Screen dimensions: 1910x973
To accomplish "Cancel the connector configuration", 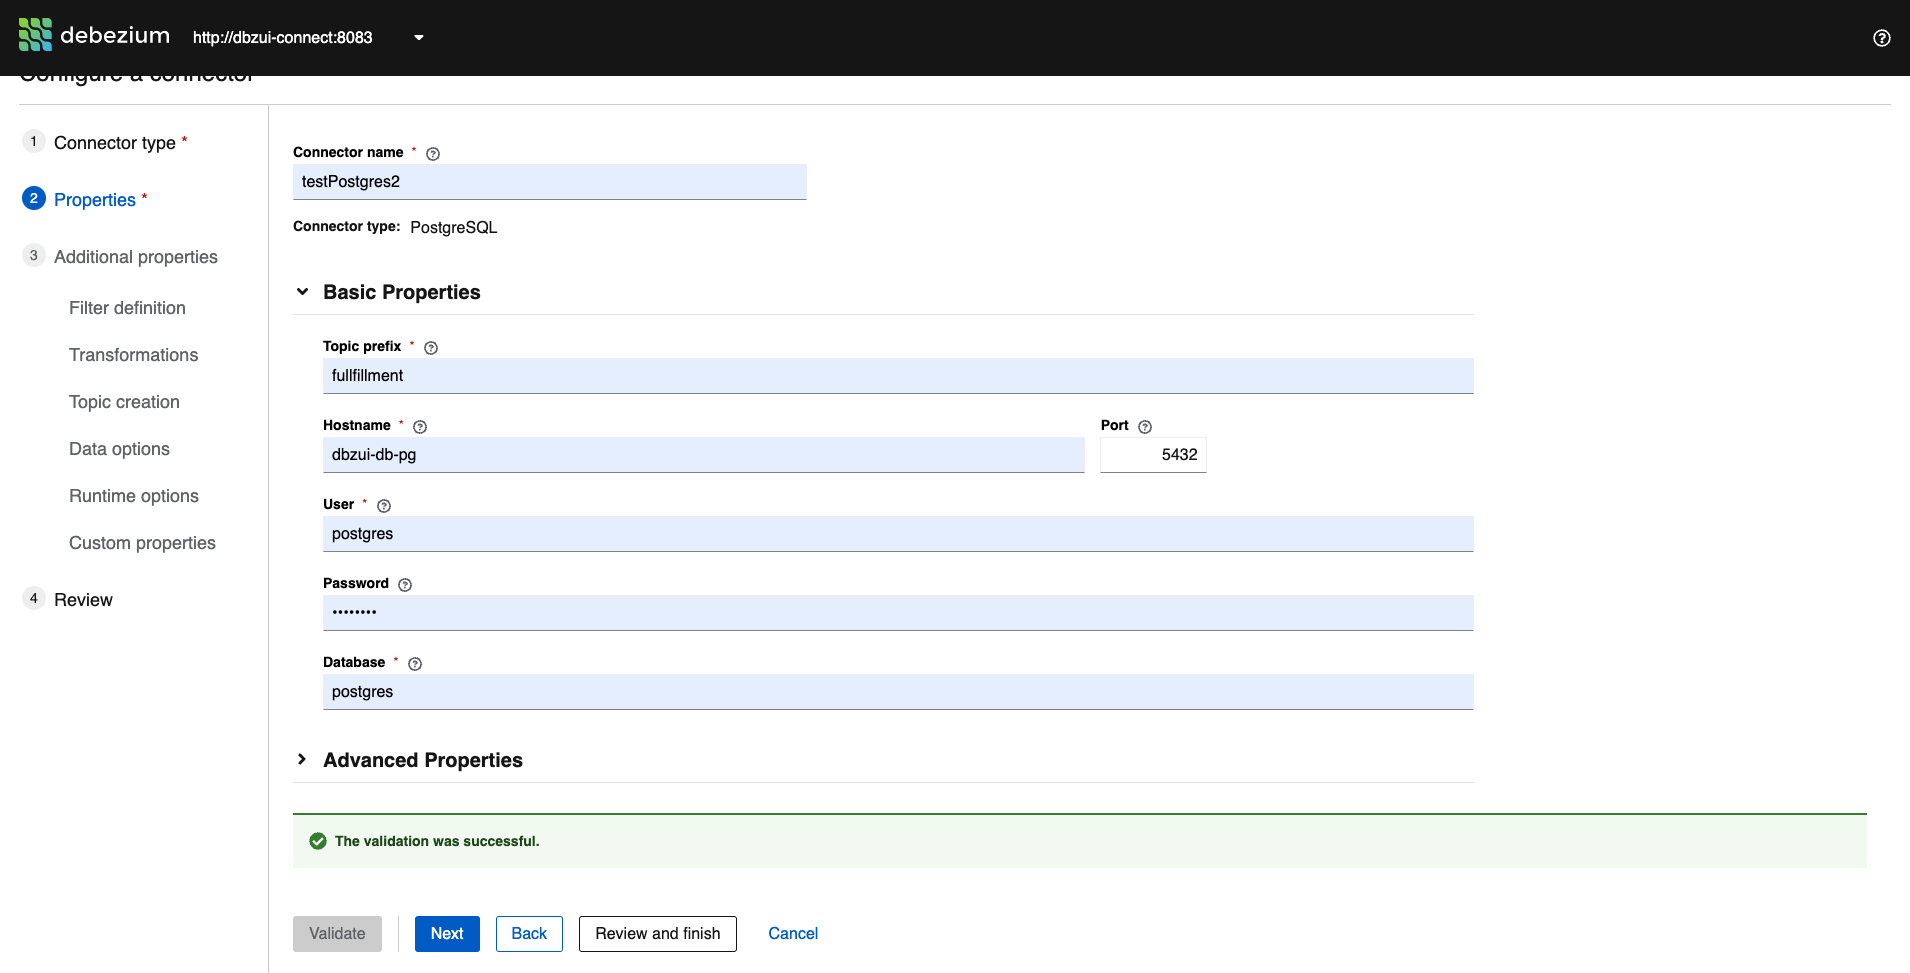I will [x=792, y=933].
